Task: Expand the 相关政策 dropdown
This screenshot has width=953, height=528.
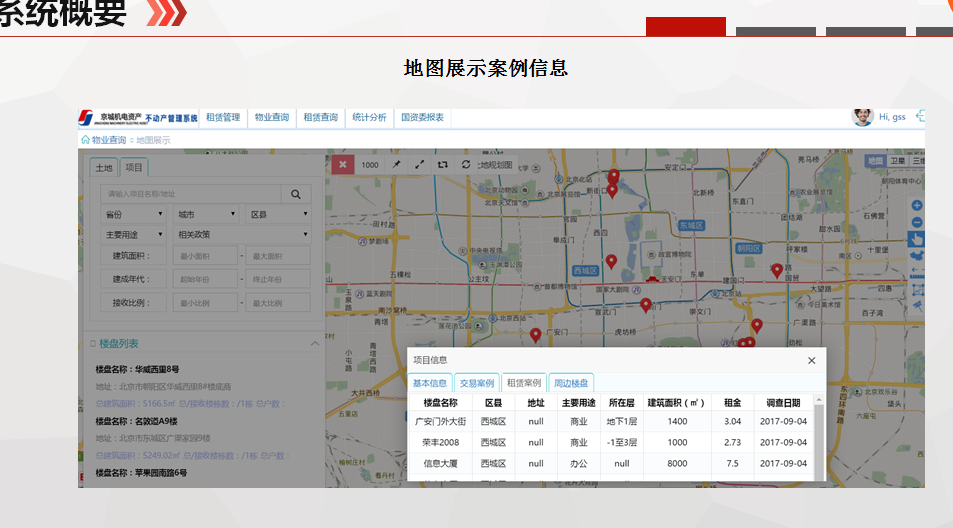Action: [x=241, y=234]
